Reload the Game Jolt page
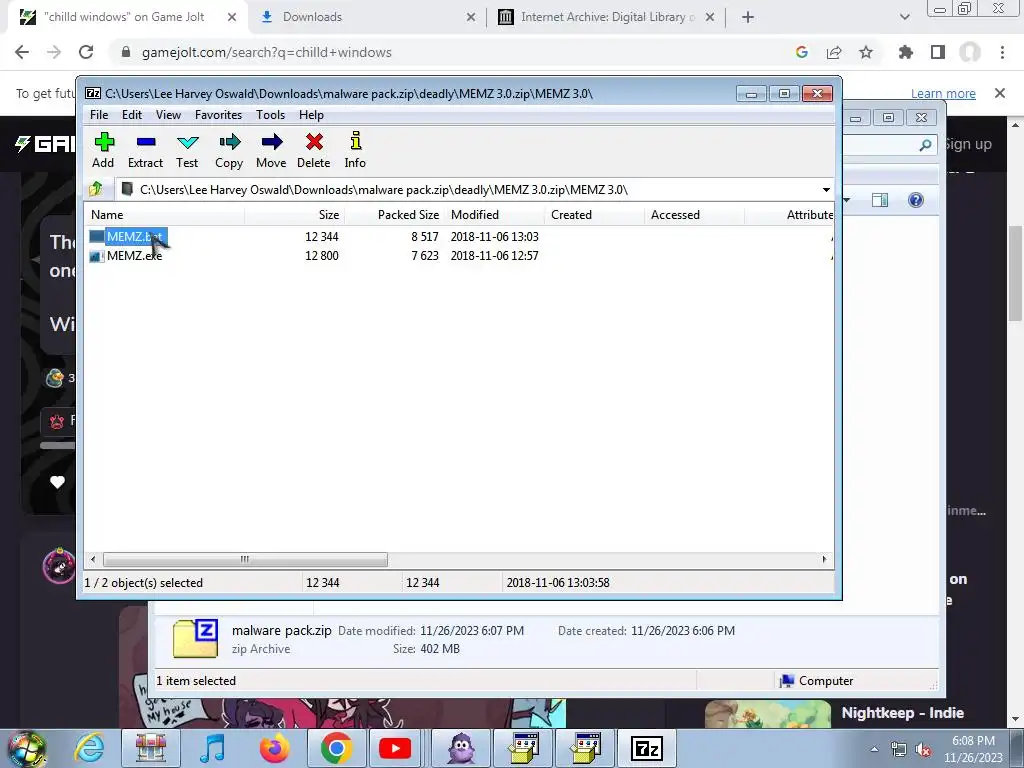The height and width of the screenshot is (768, 1024). 86,52
